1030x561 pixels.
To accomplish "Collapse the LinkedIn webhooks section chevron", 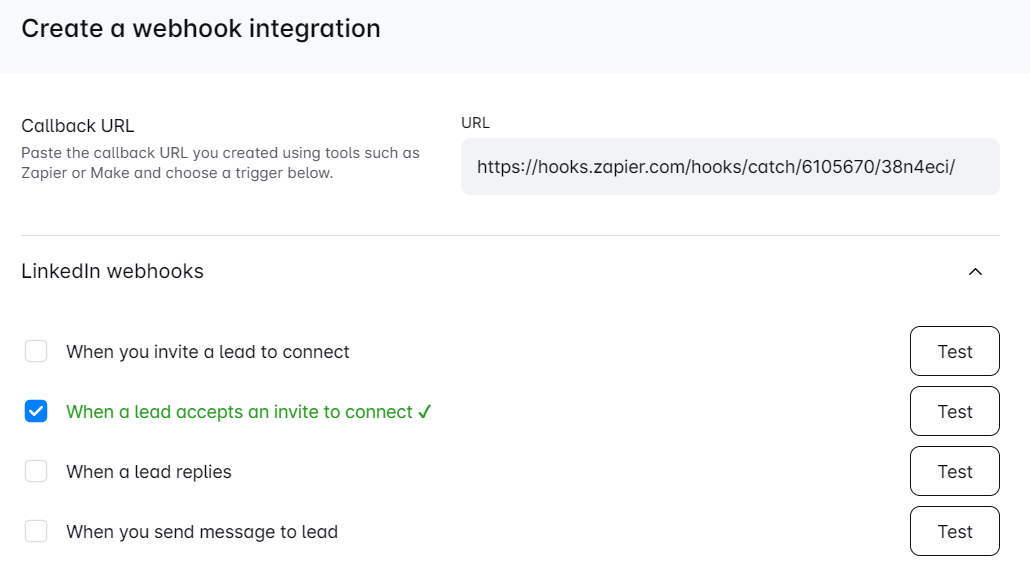I will pos(975,272).
